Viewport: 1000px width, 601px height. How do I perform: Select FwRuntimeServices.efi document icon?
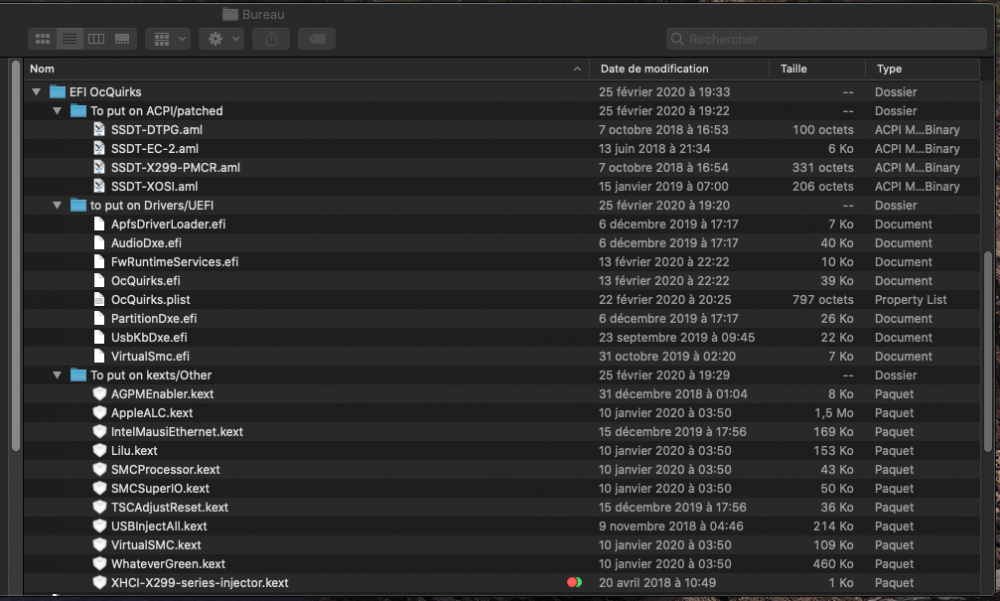pos(99,262)
